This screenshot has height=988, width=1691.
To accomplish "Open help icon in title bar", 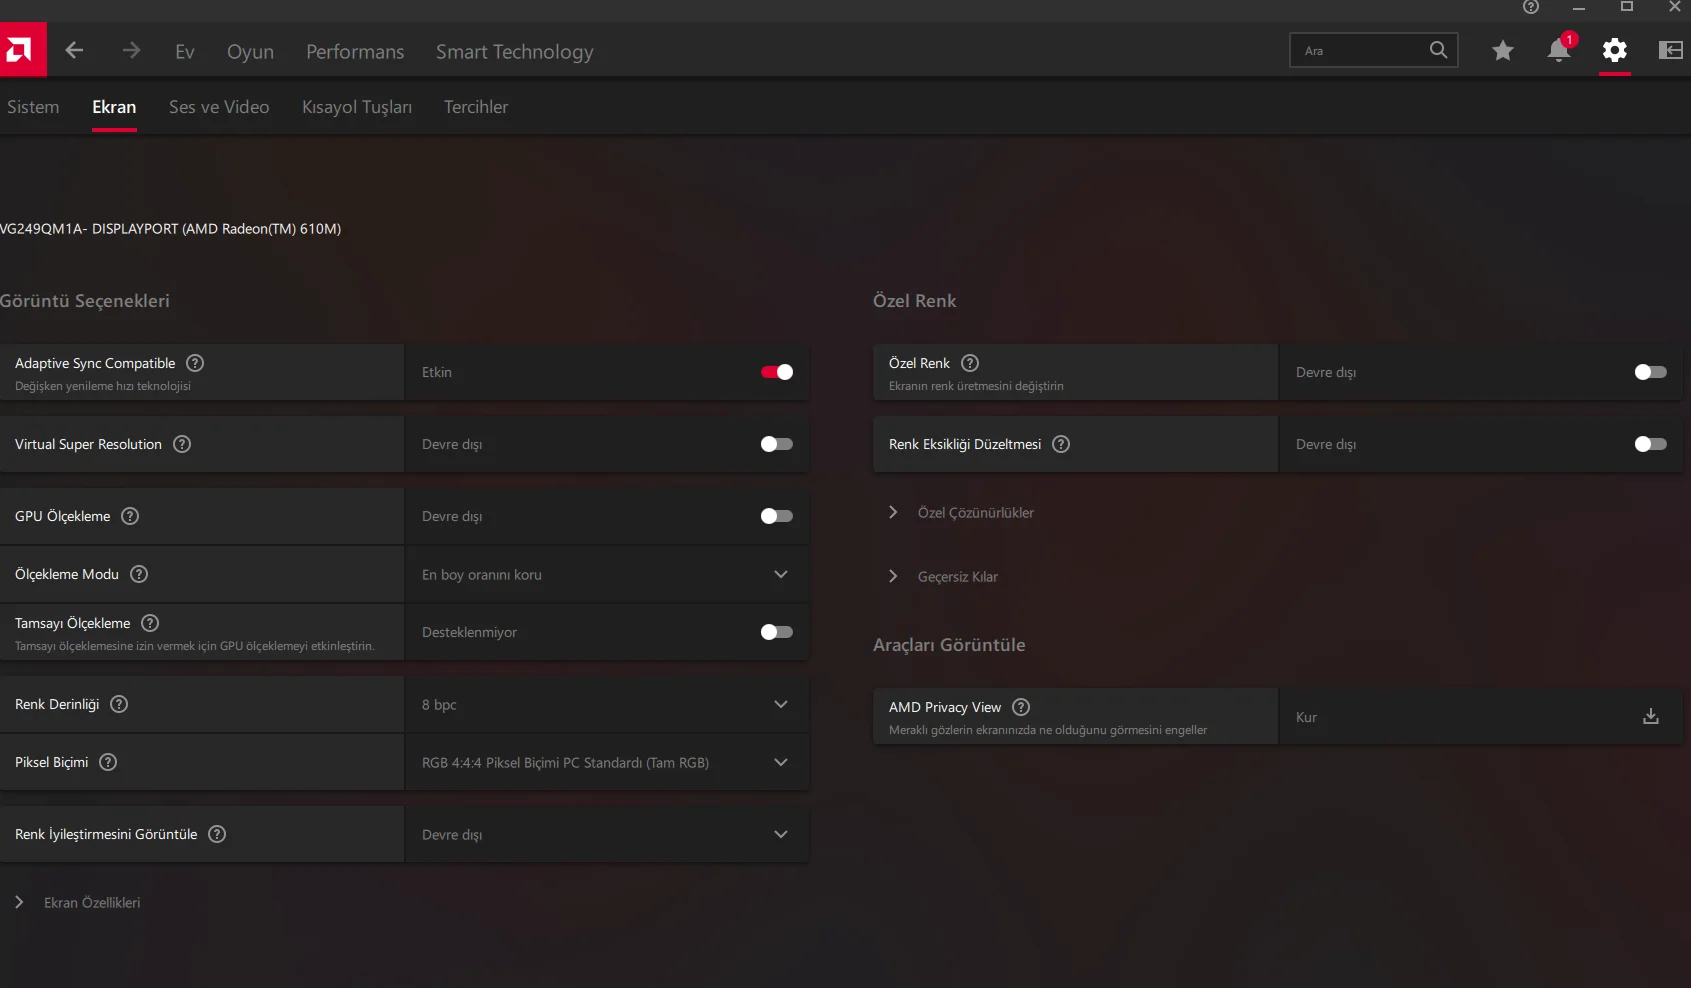I will tap(1531, 7).
